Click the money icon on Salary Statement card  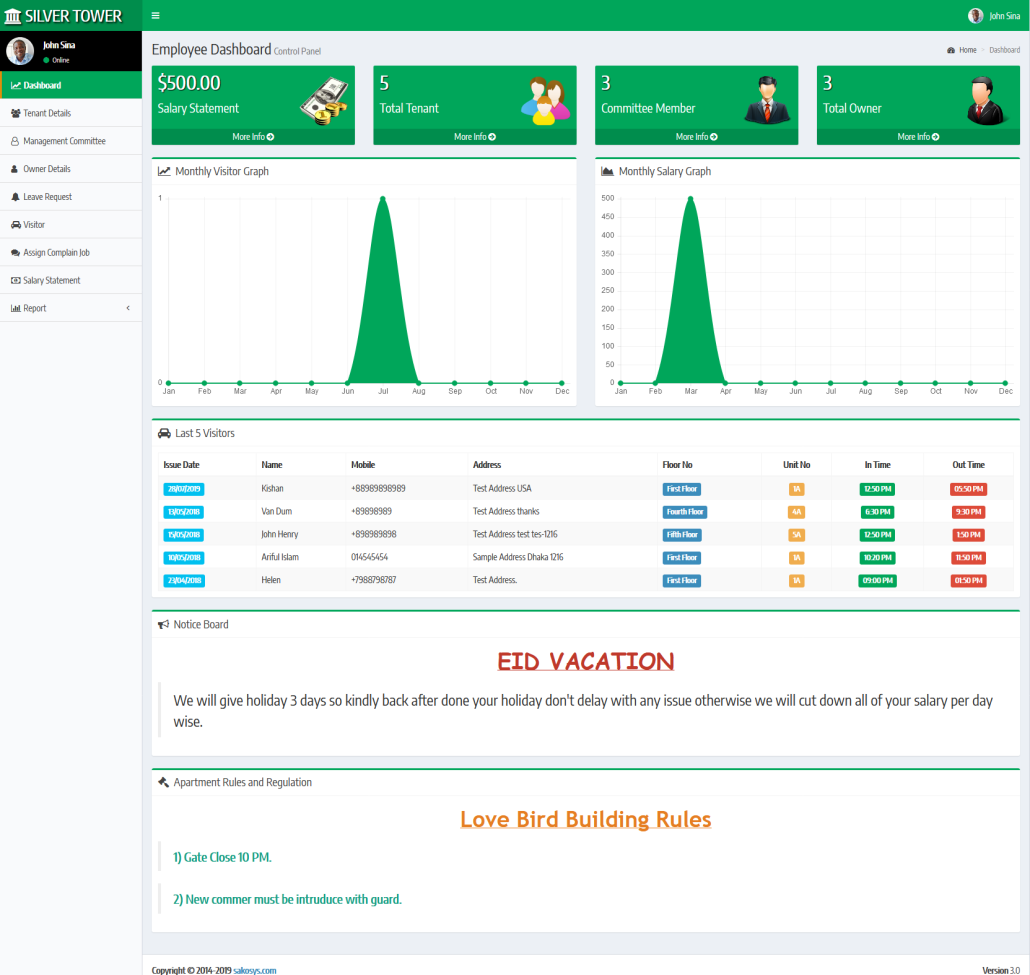324,100
